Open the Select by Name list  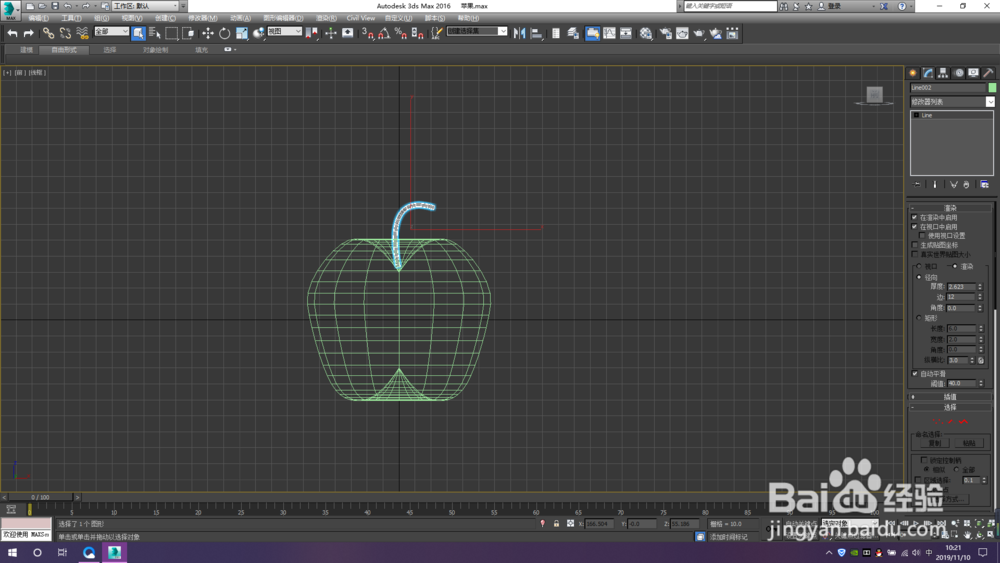pos(155,33)
